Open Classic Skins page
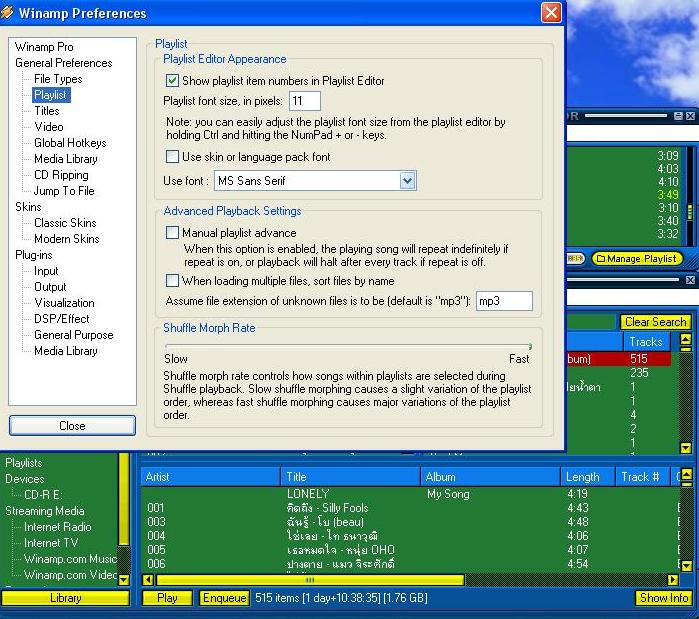This screenshot has height=619, width=699. (65, 223)
